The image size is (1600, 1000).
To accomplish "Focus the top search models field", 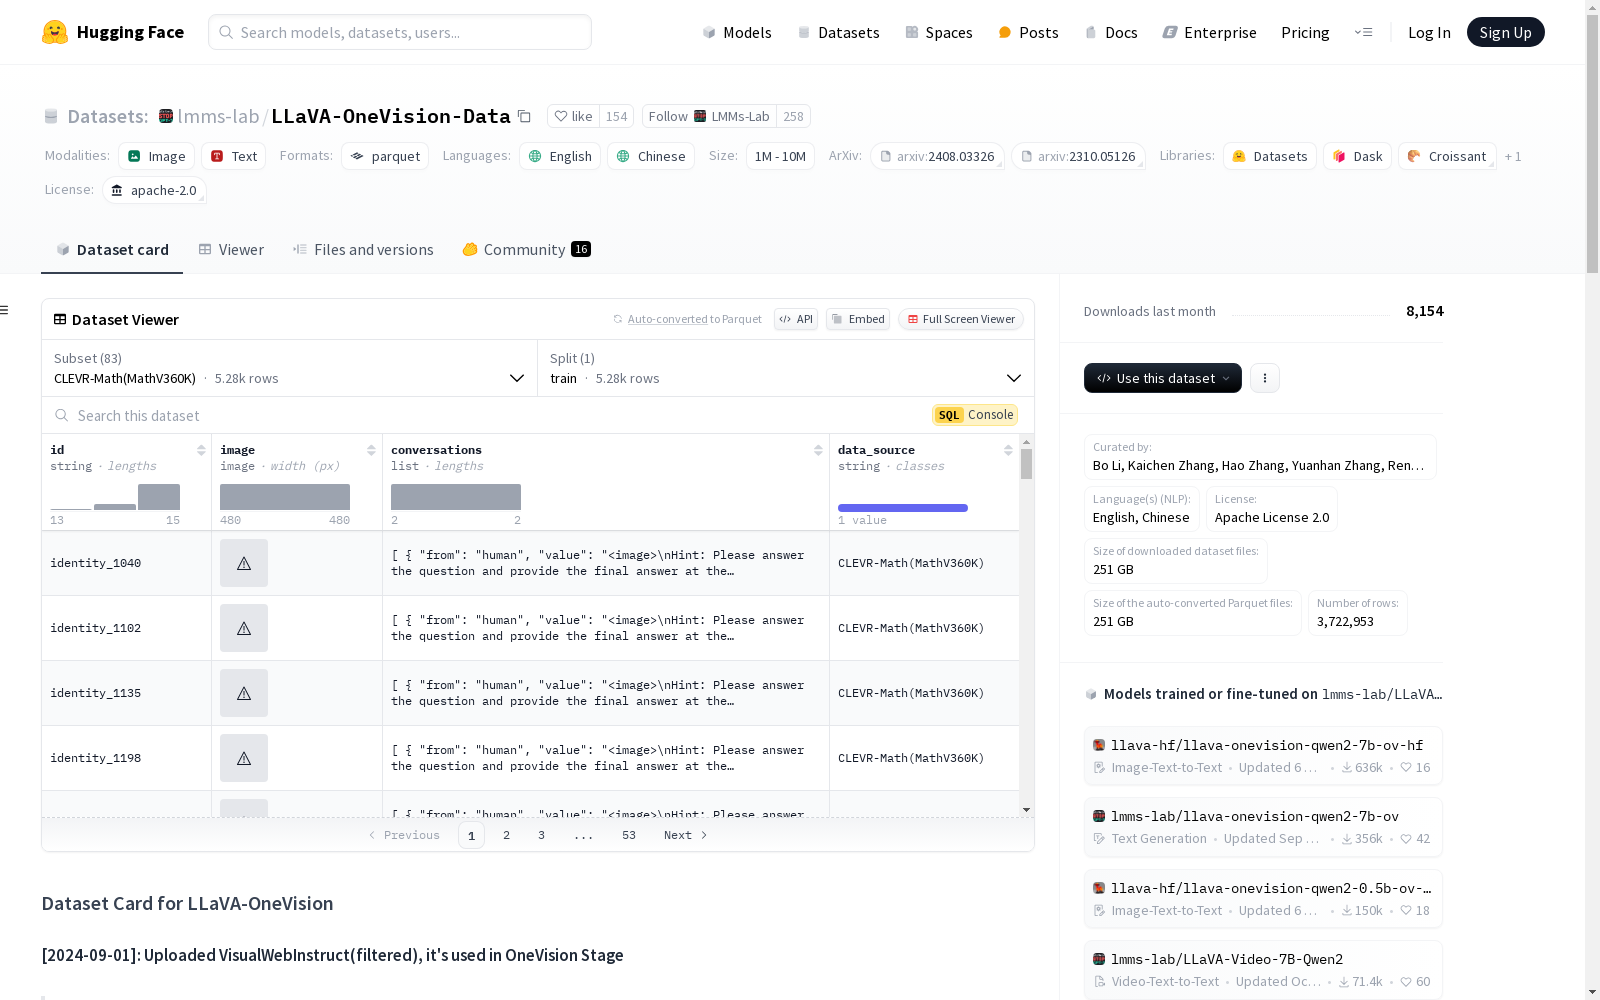I will pyautogui.click(x=400, y=32).
